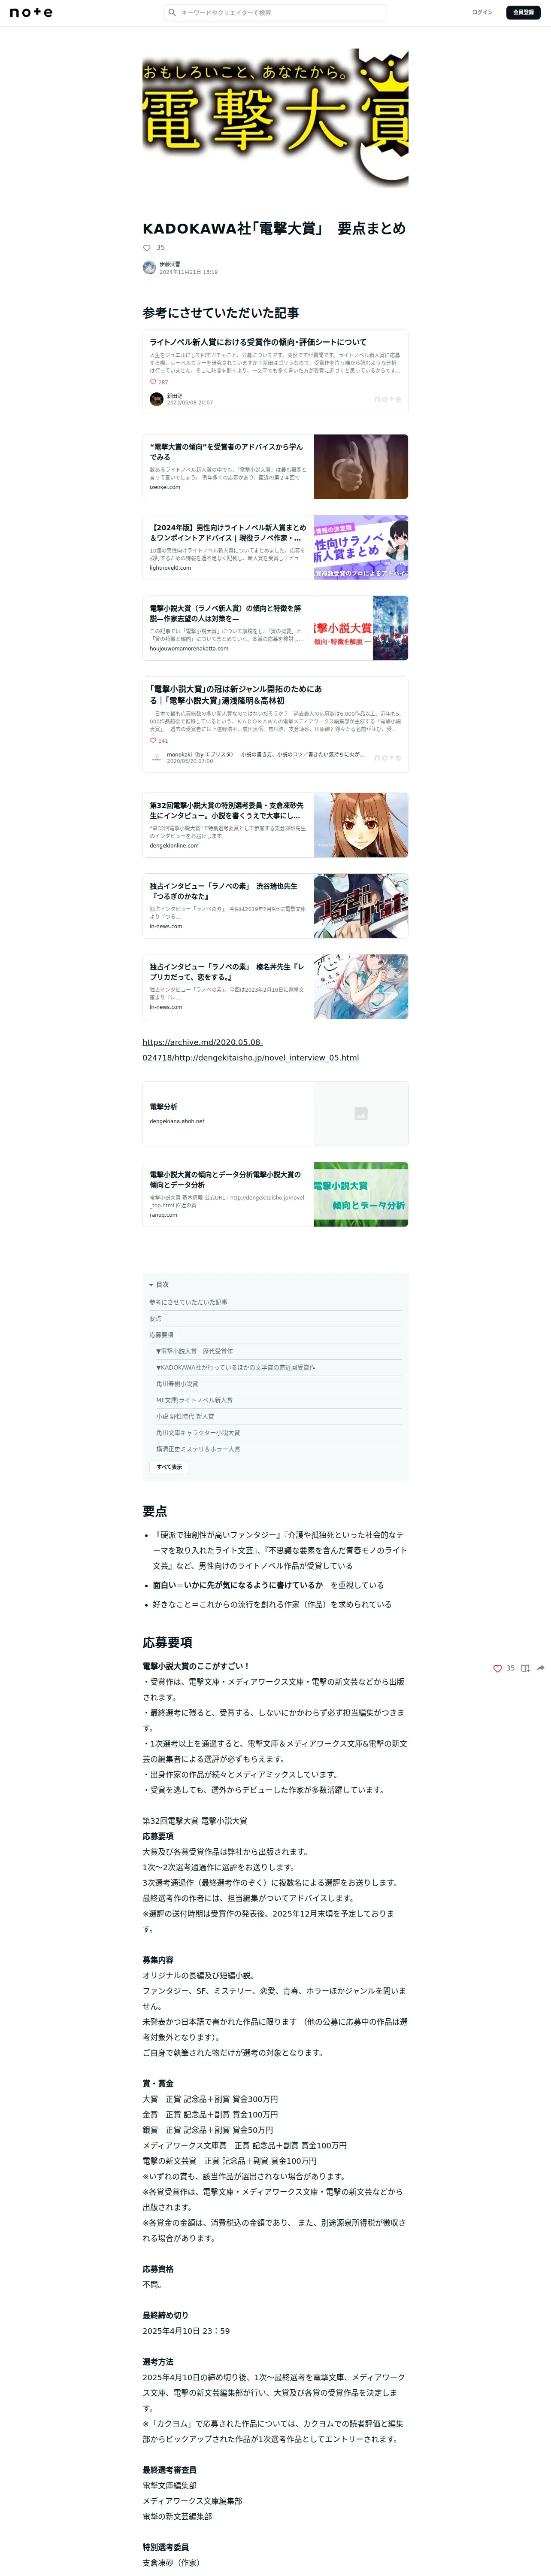Like the article via the heart icon under the title
This screenshot has width=551, height=2576.
(147, 248)
